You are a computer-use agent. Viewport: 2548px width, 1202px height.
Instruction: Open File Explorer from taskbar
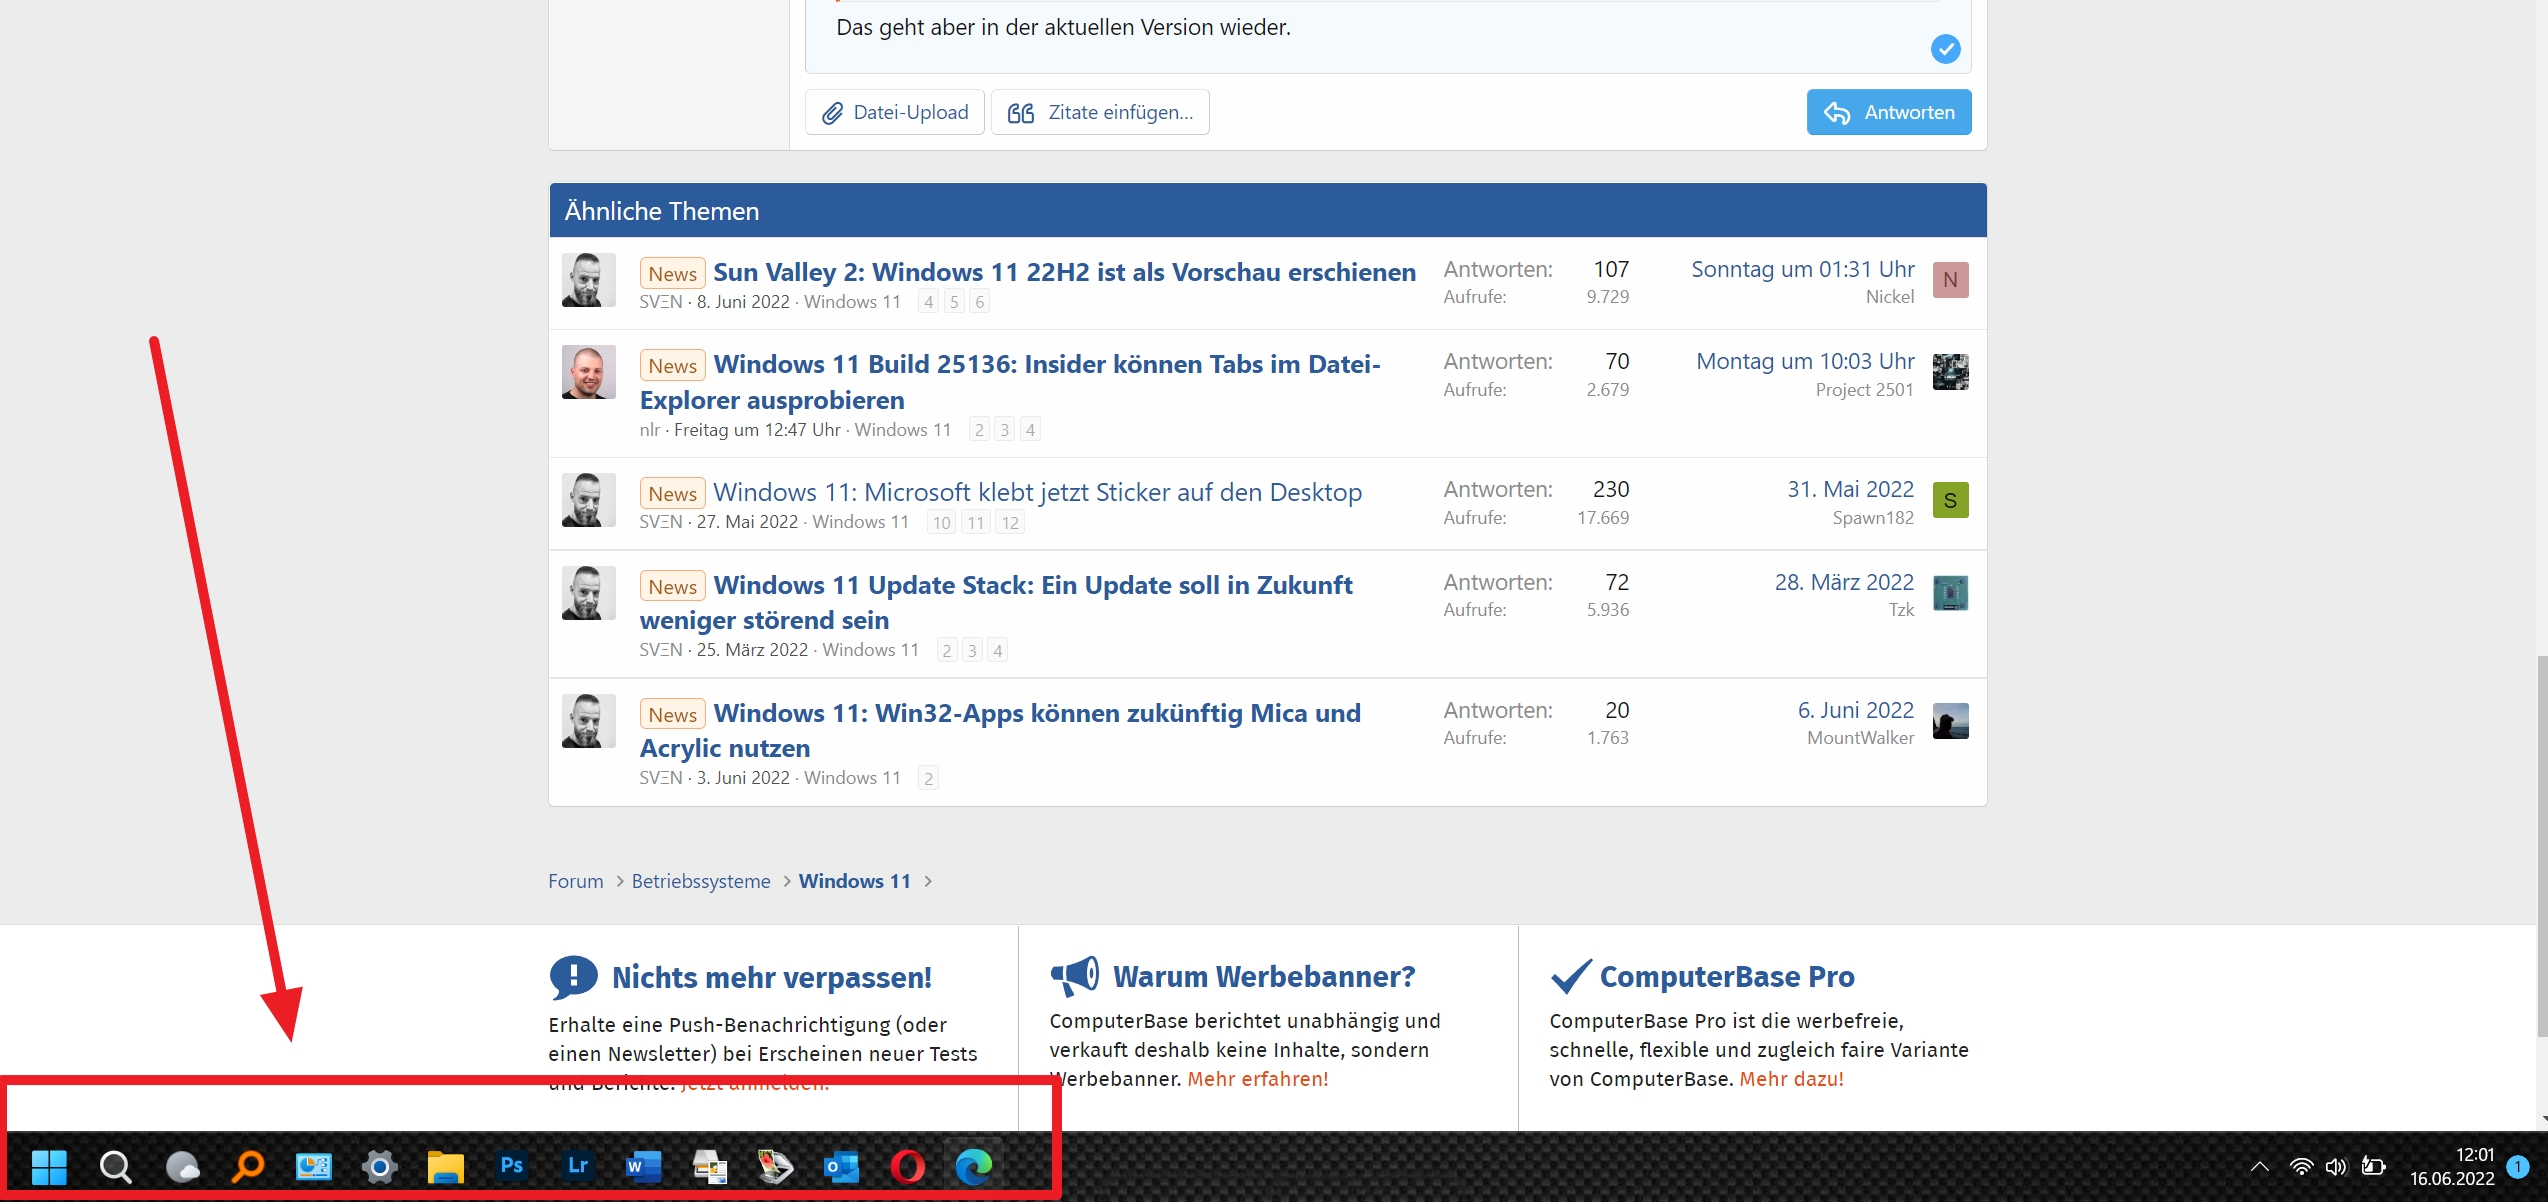click(x=445, y=1166)
